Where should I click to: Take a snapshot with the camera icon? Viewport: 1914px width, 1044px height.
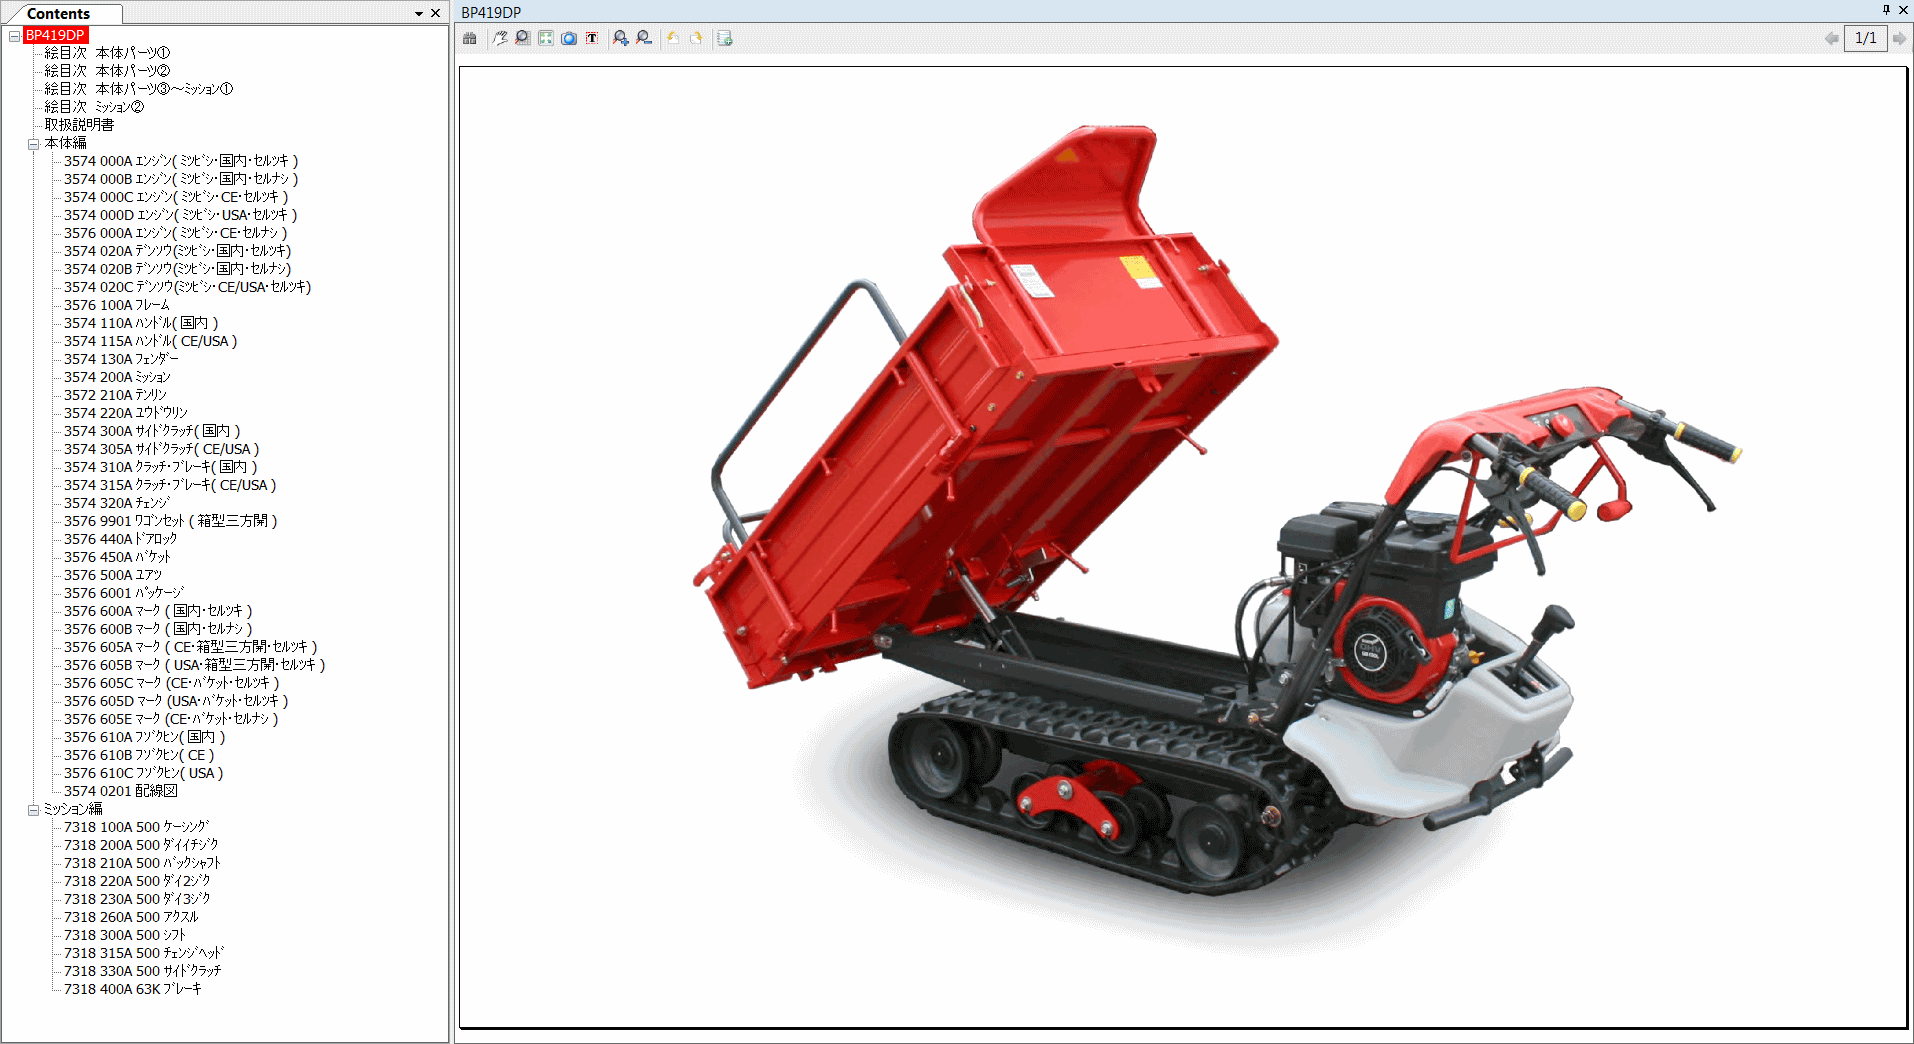click(569, 38)
